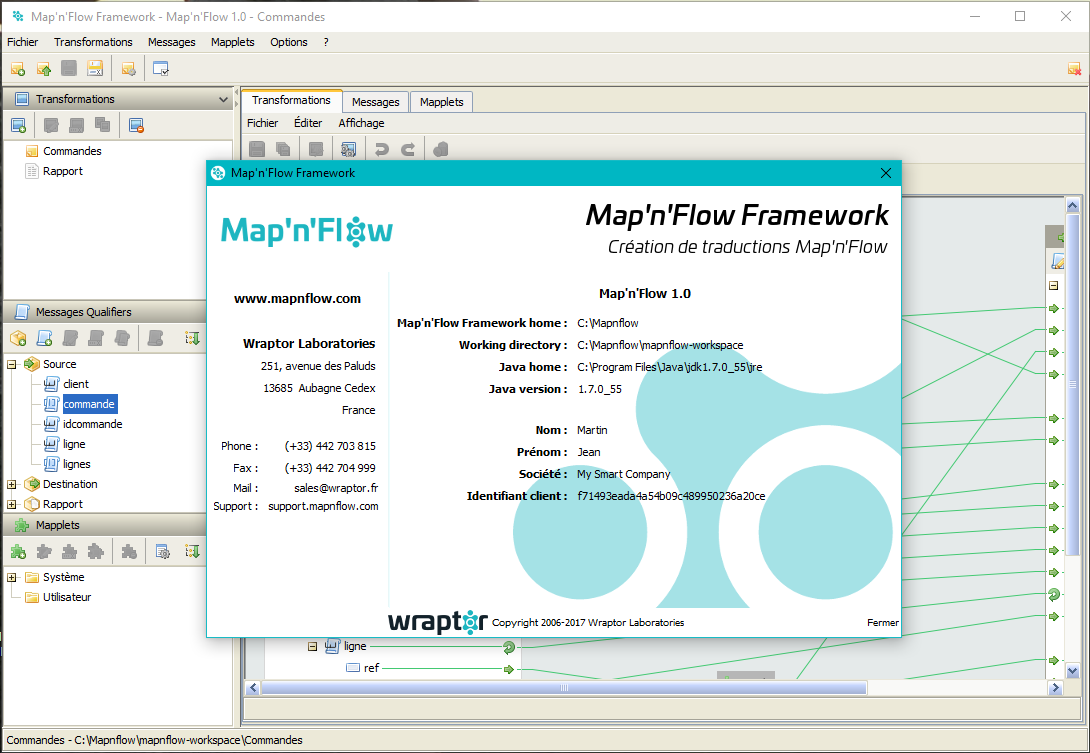Image resolution: width=1090 pixels, height=753 pixels.
Task: Click Fermer to close the About dialog
Action: pyautogui.click(x=883, y=623)
